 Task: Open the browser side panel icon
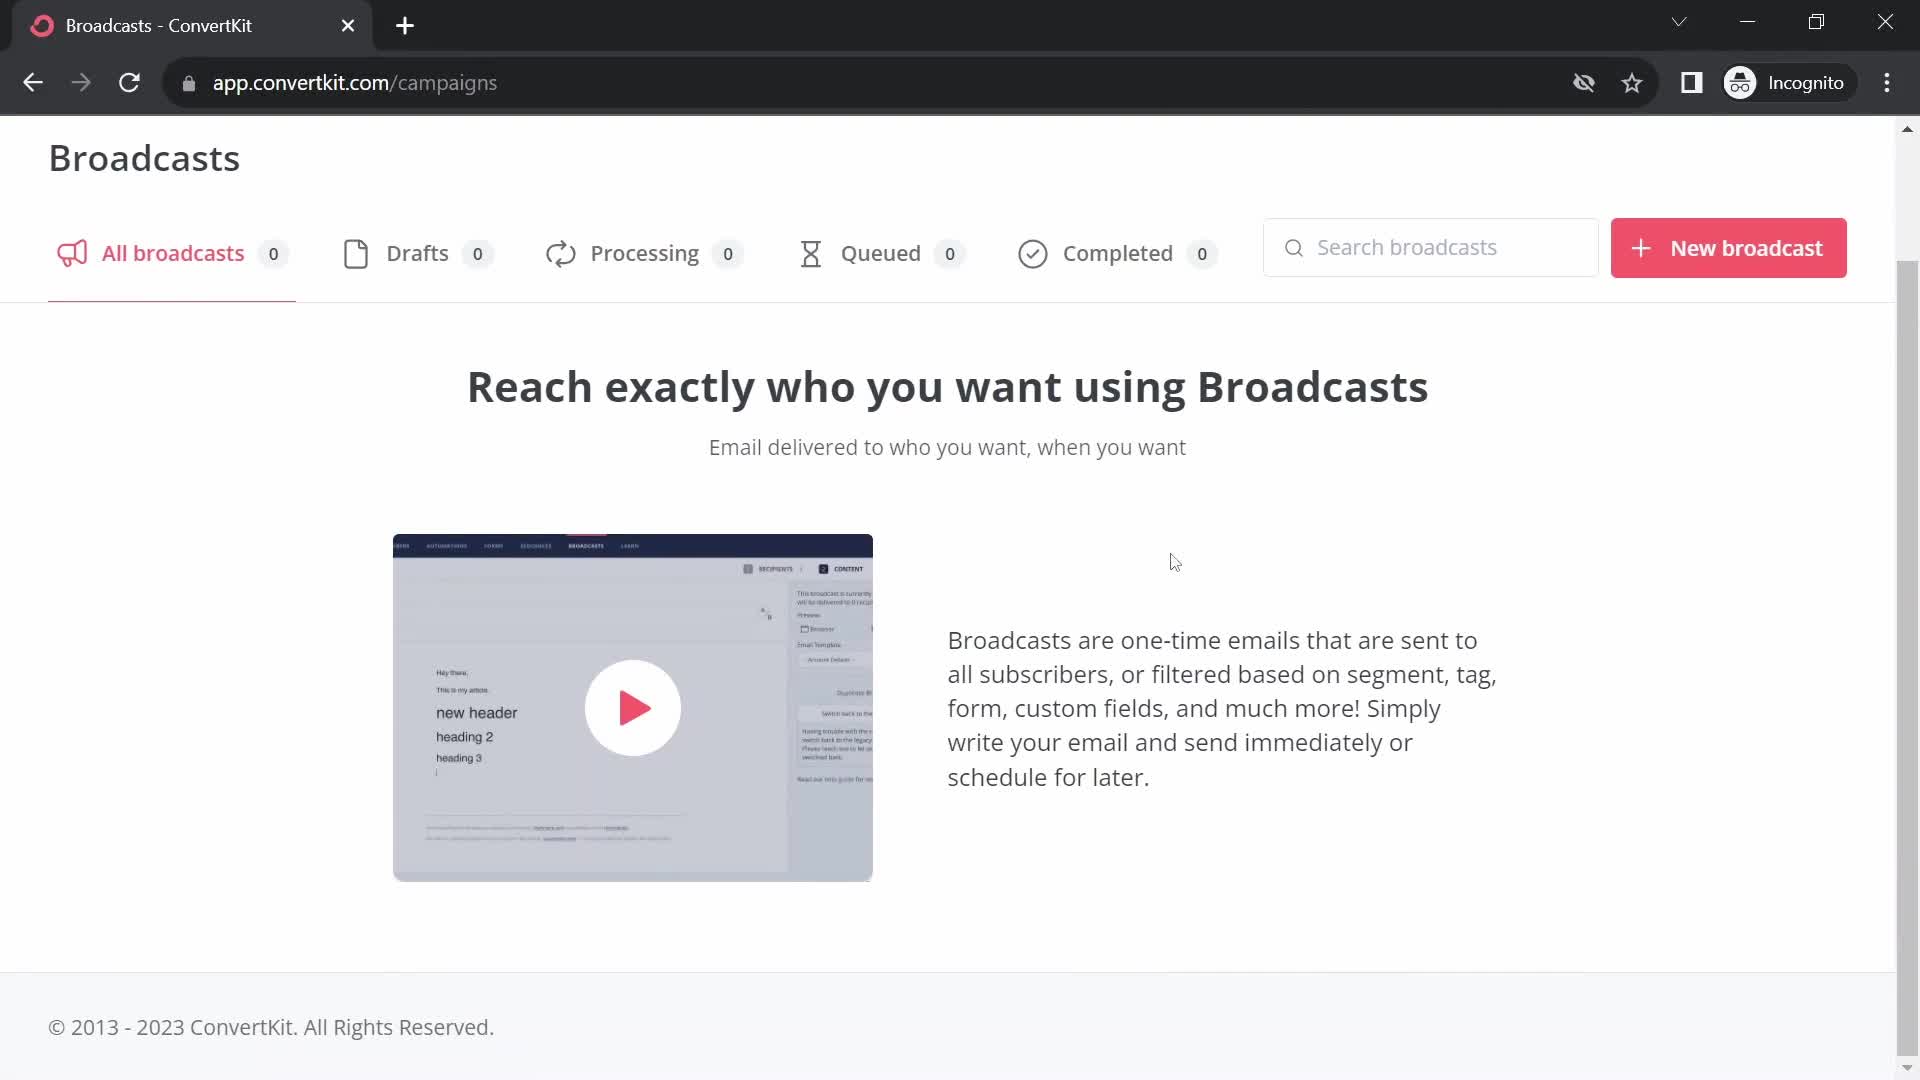click(x=1691, y=83)
